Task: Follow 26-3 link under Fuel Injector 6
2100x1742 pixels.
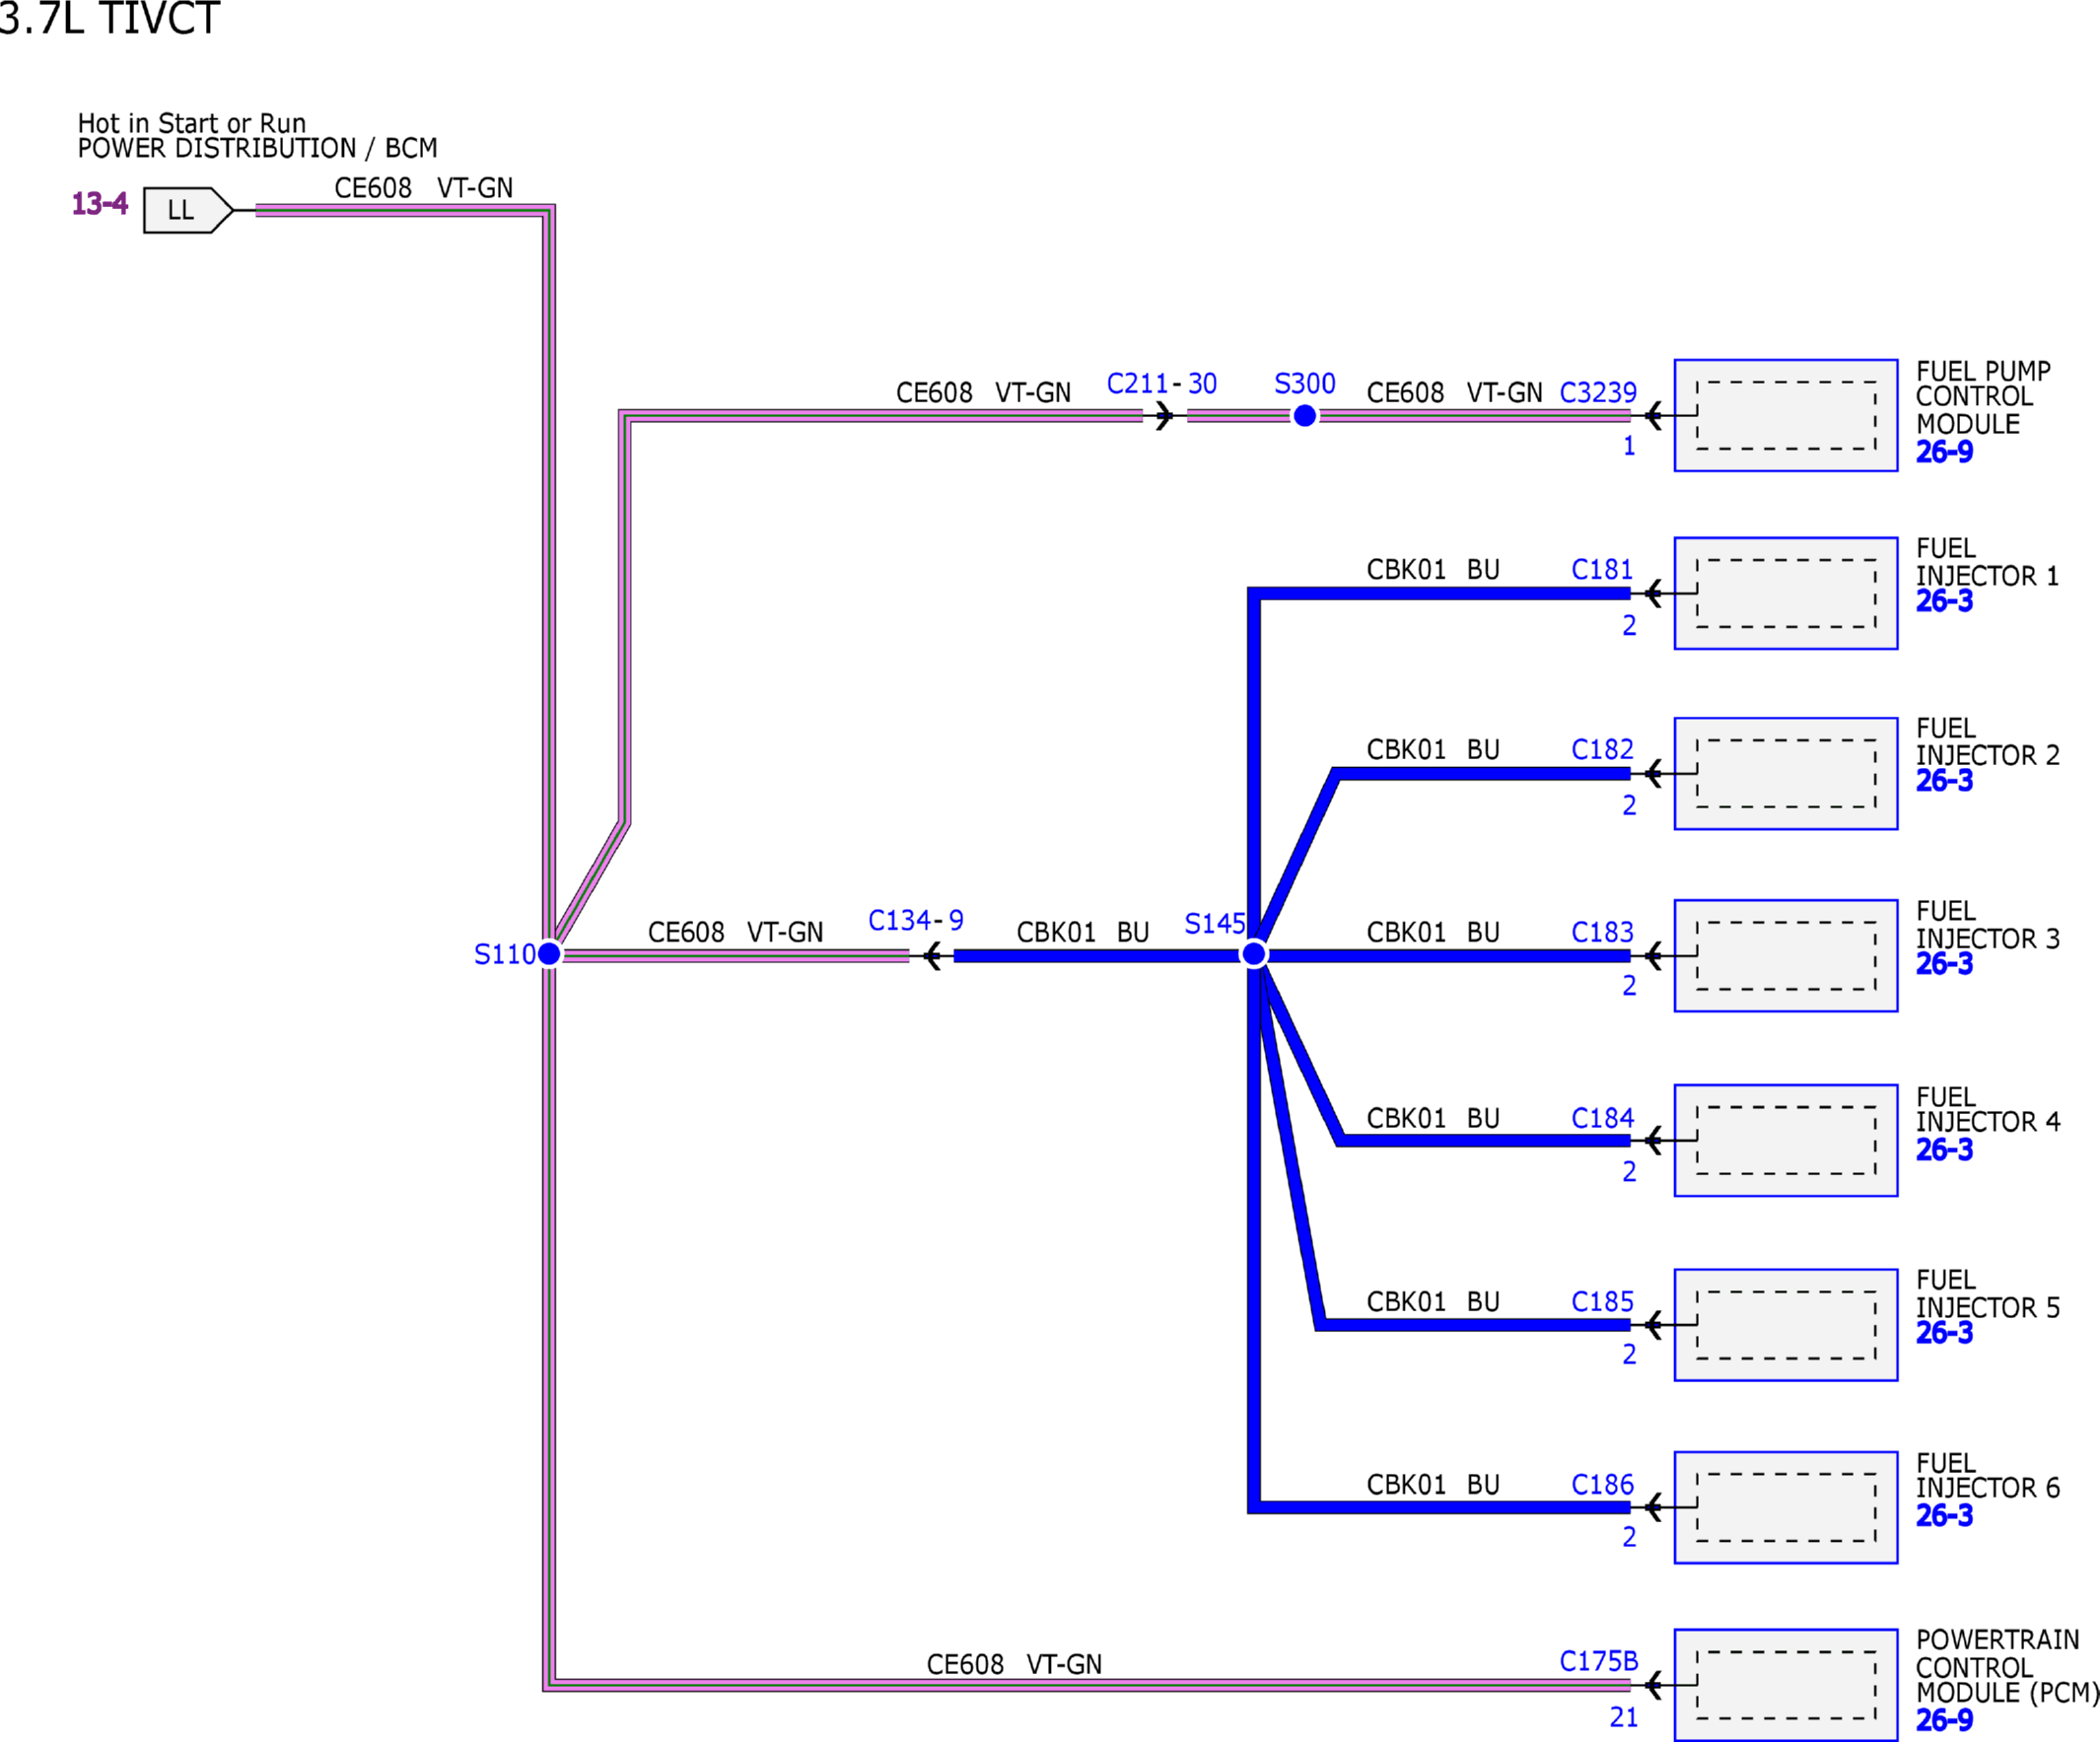Action: pos(1944,1516)
